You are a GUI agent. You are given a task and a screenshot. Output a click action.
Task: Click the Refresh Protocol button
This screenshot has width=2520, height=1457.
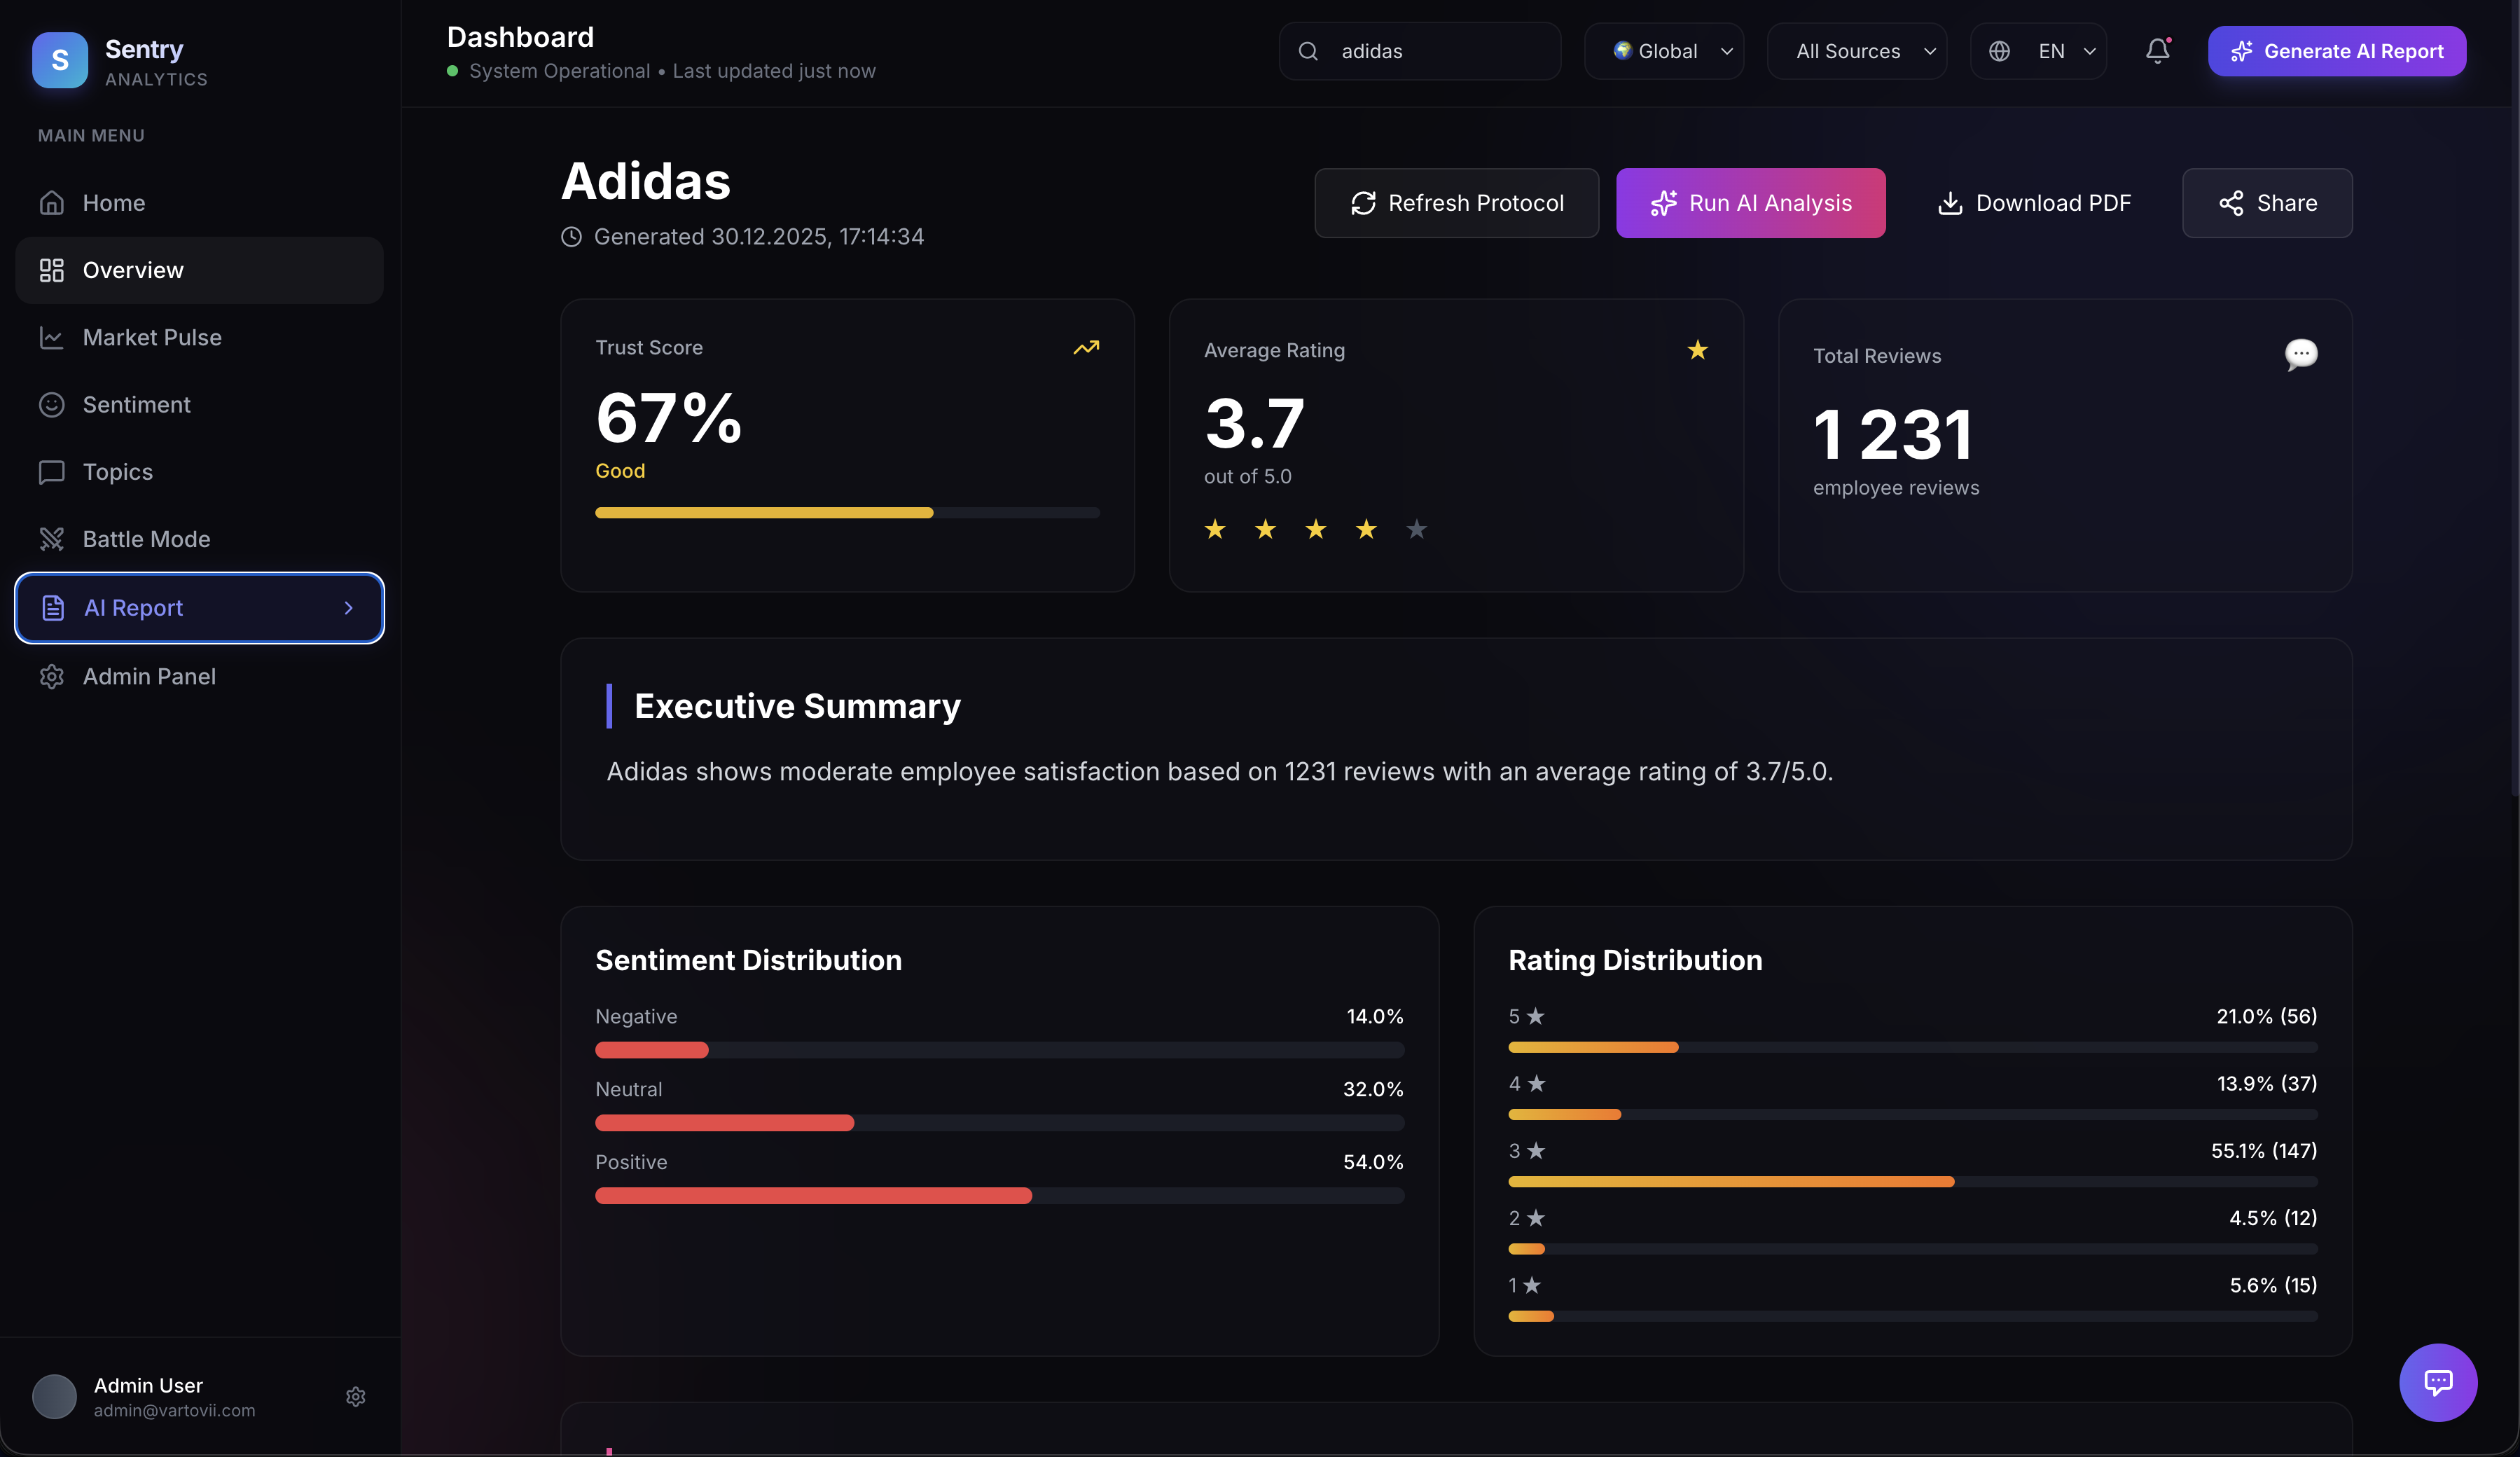pos(1456,203)
